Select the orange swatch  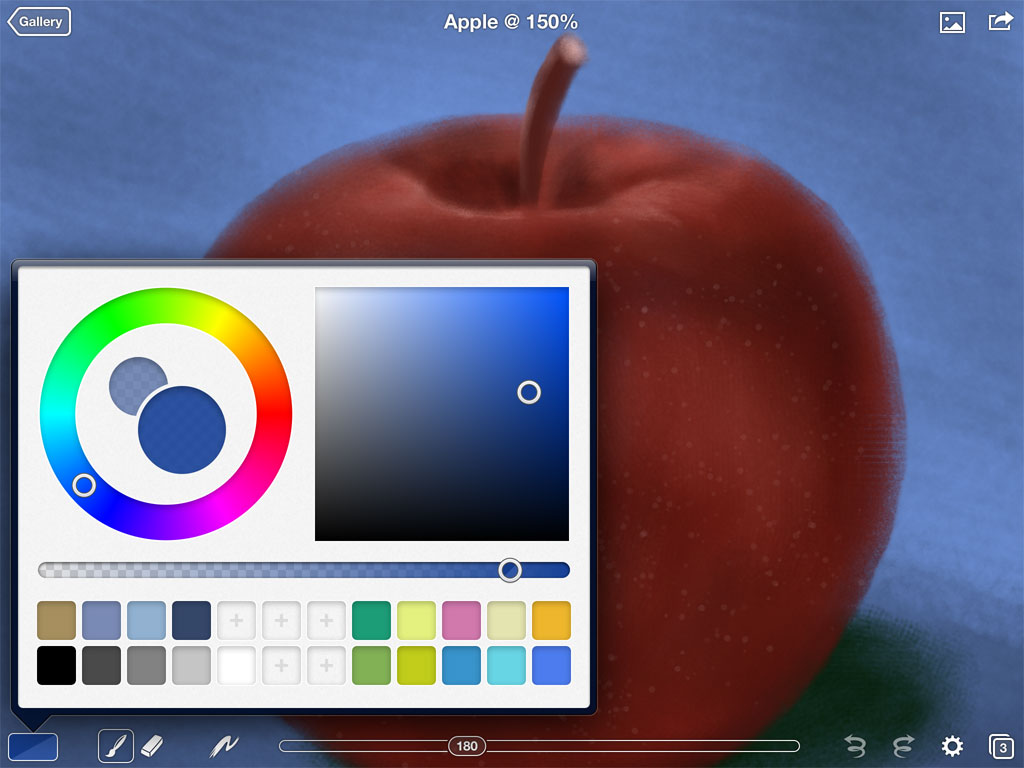(x=551, y=620)
